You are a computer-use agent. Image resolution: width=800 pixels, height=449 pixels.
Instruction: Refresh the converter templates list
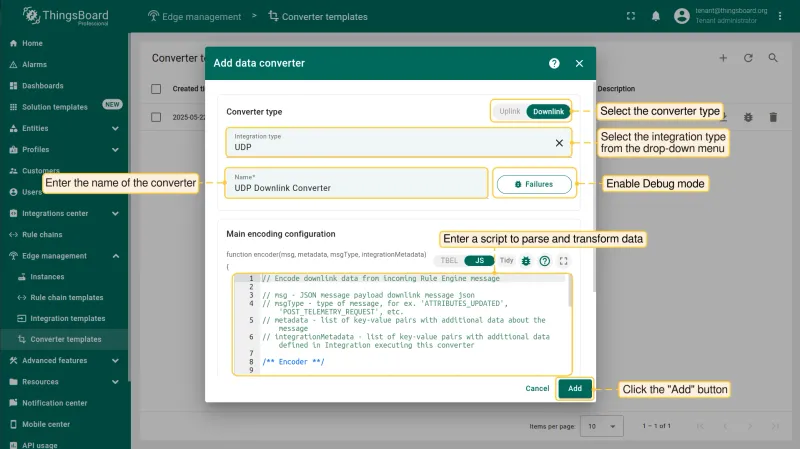coord(748,58)
